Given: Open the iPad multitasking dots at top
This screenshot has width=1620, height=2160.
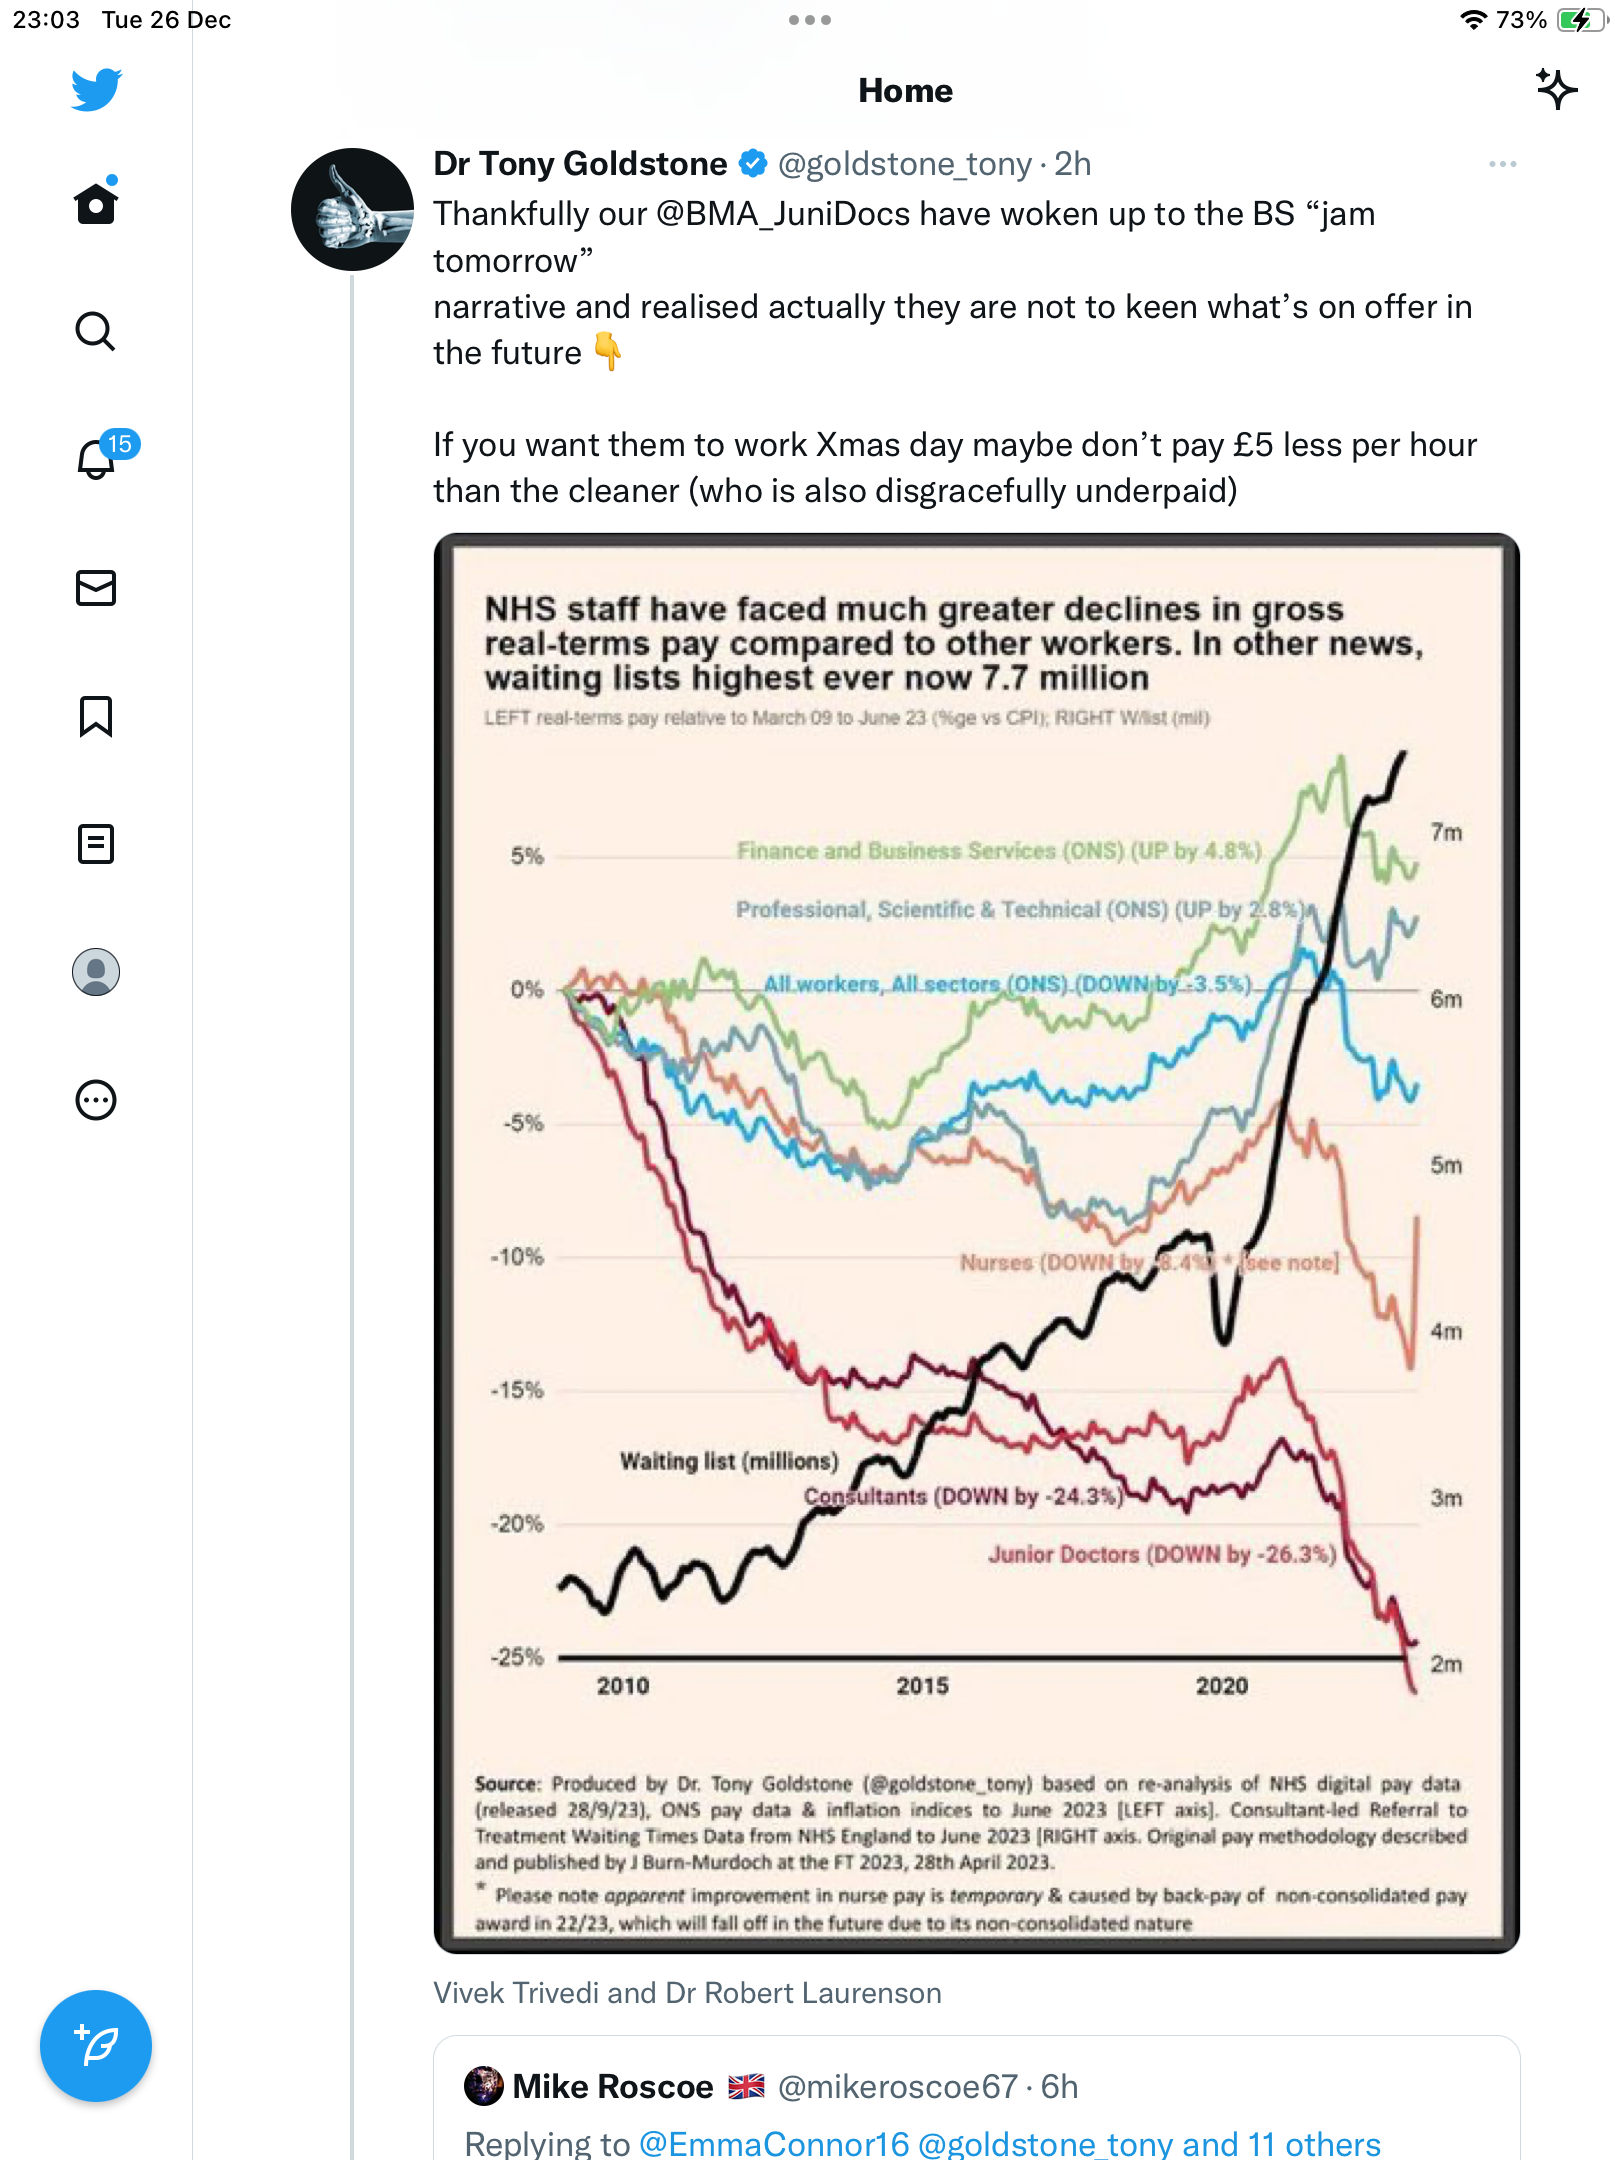Looking at the screenshot, I should 809,20.
